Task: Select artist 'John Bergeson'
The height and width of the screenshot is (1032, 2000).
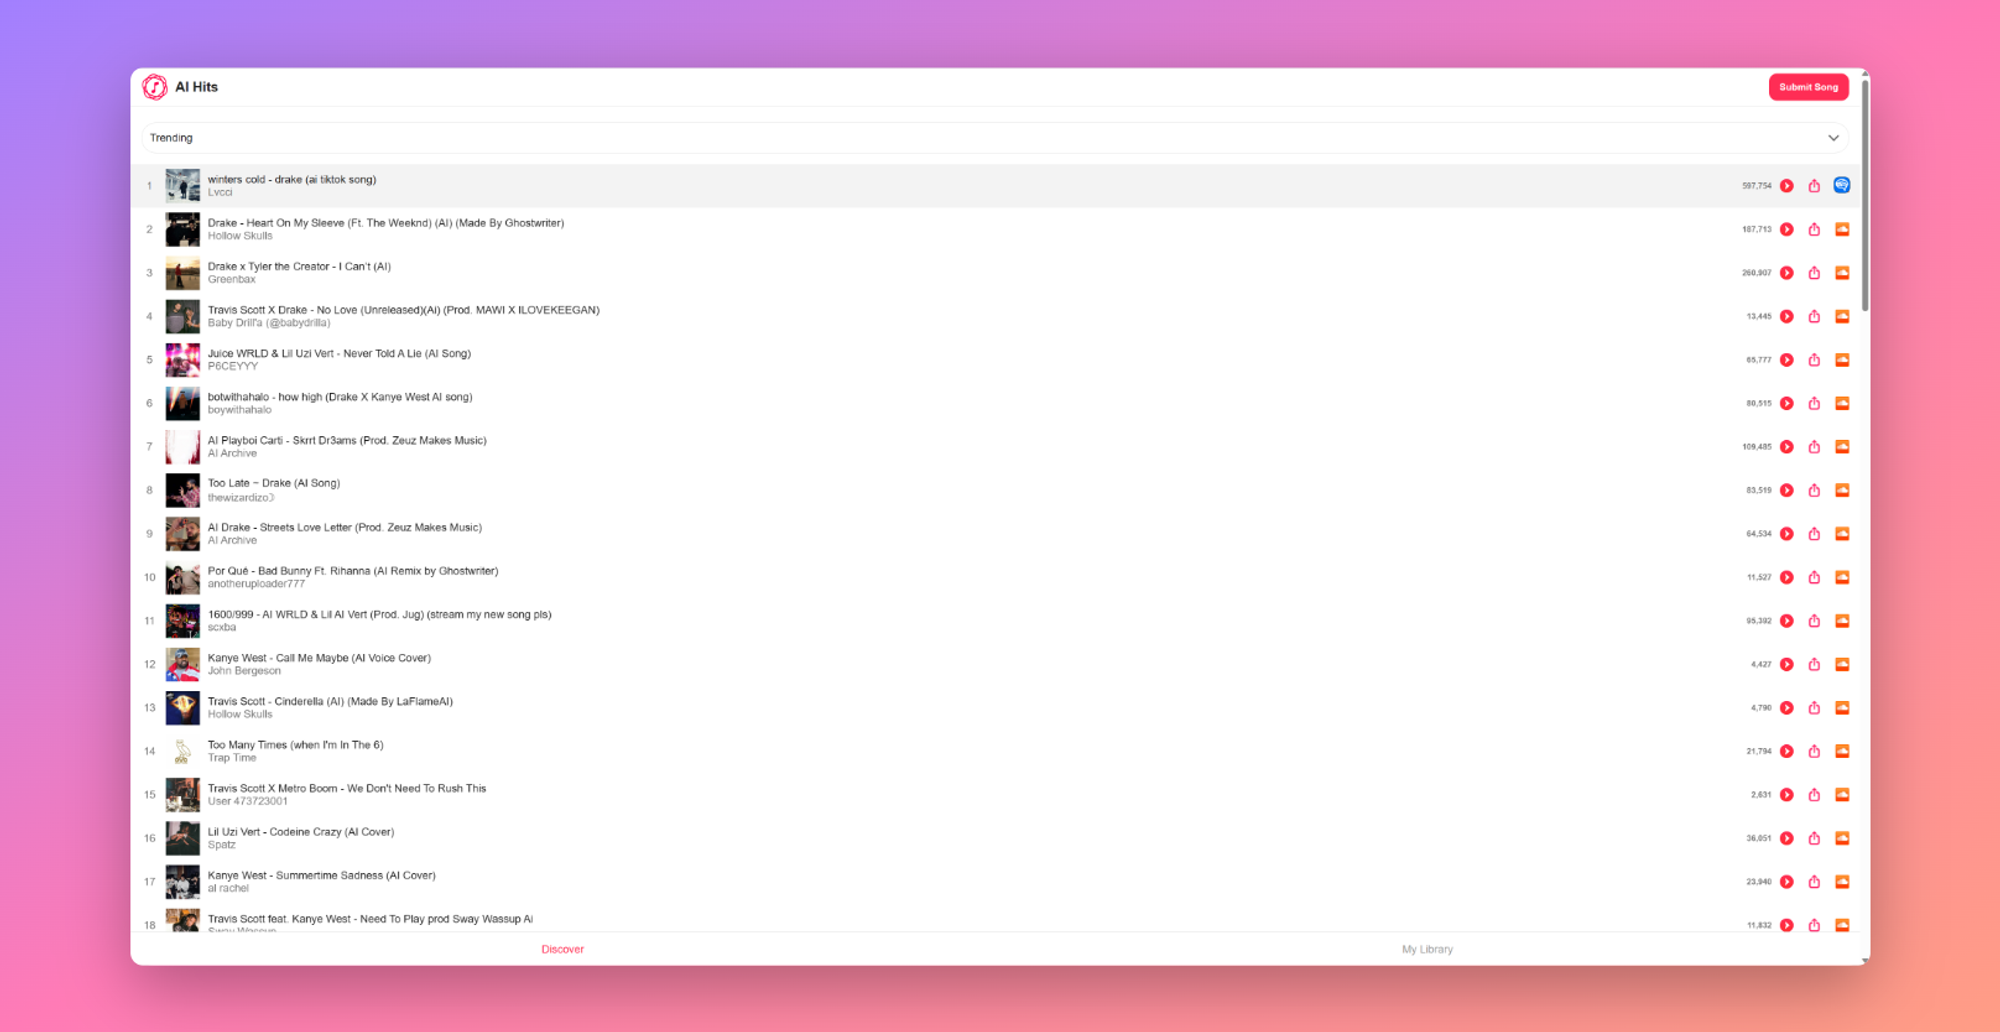Action: 244,671
